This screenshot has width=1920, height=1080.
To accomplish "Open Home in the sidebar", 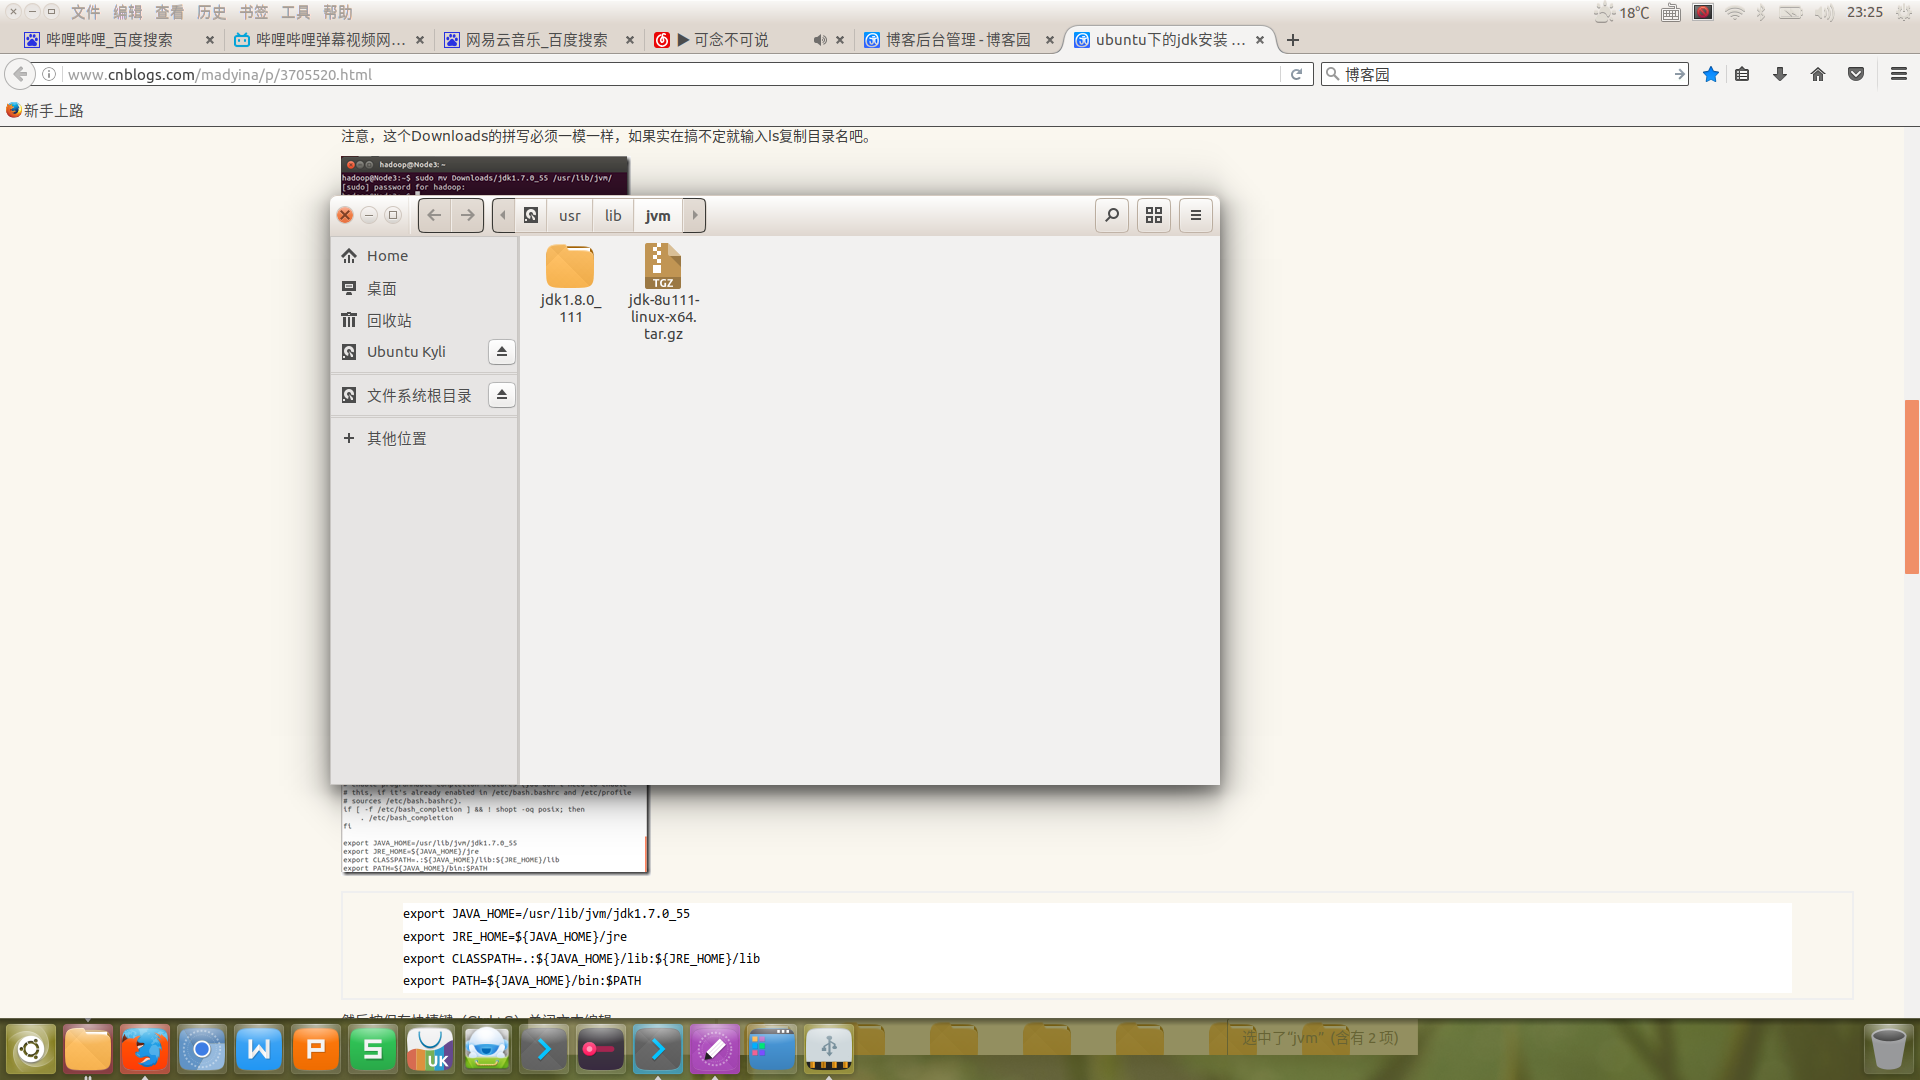I will [424, 256].
